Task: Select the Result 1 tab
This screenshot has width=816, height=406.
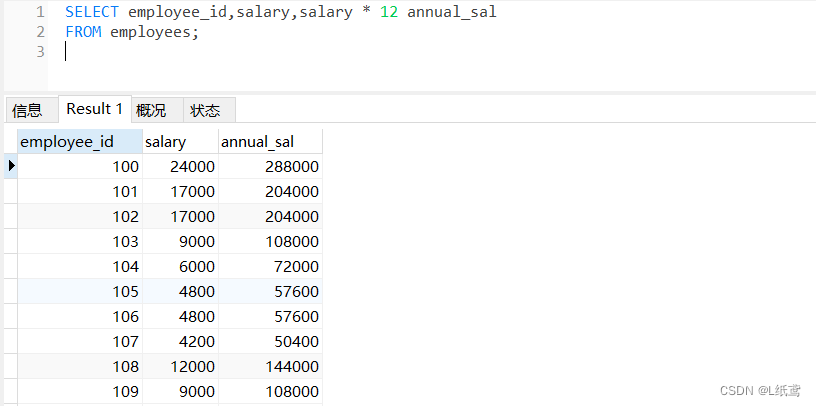Action: click(95, 109)
